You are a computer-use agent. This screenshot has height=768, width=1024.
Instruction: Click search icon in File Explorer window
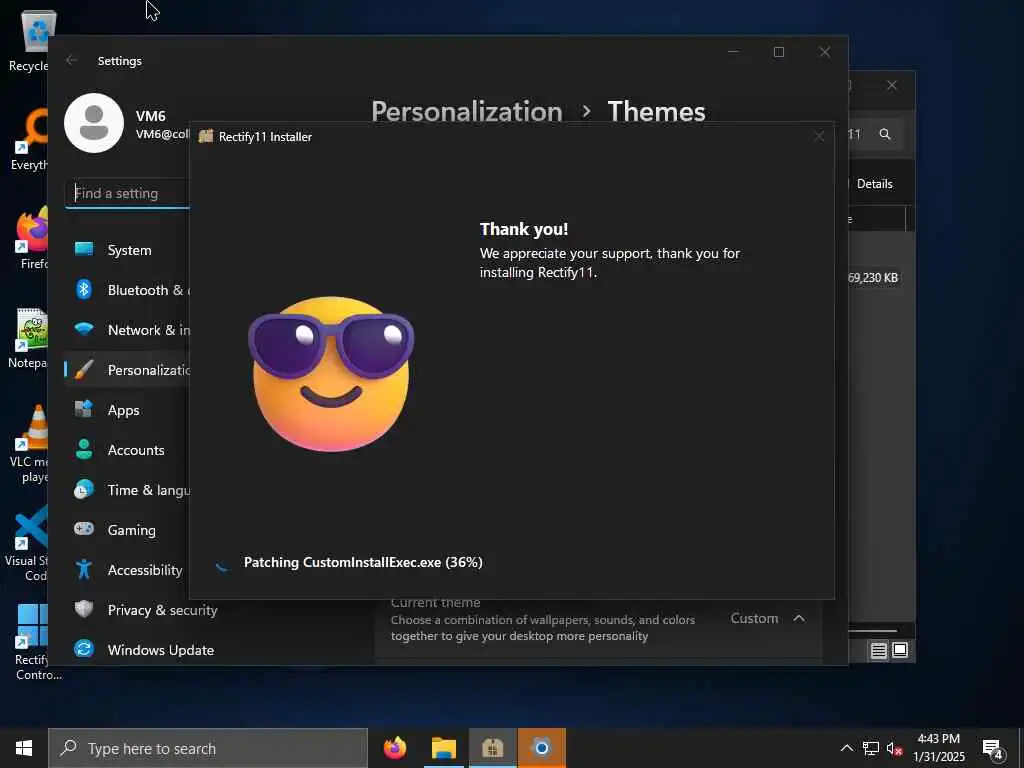click(885, 134)
